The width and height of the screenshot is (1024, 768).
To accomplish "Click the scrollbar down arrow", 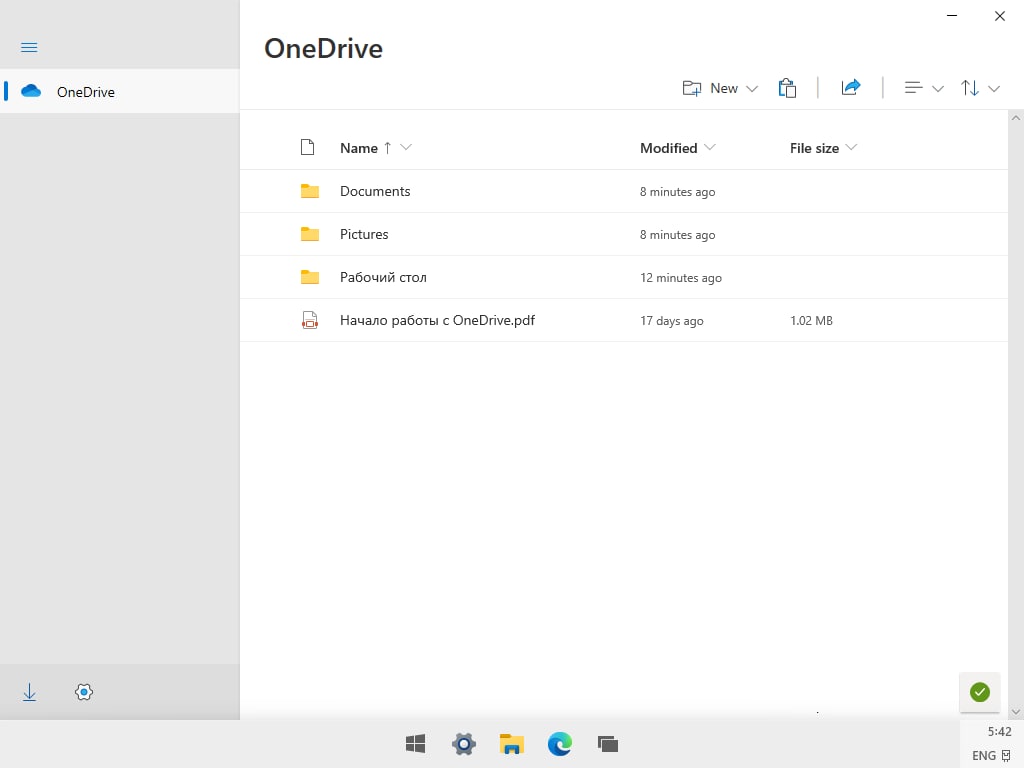I will point(1016,712).
